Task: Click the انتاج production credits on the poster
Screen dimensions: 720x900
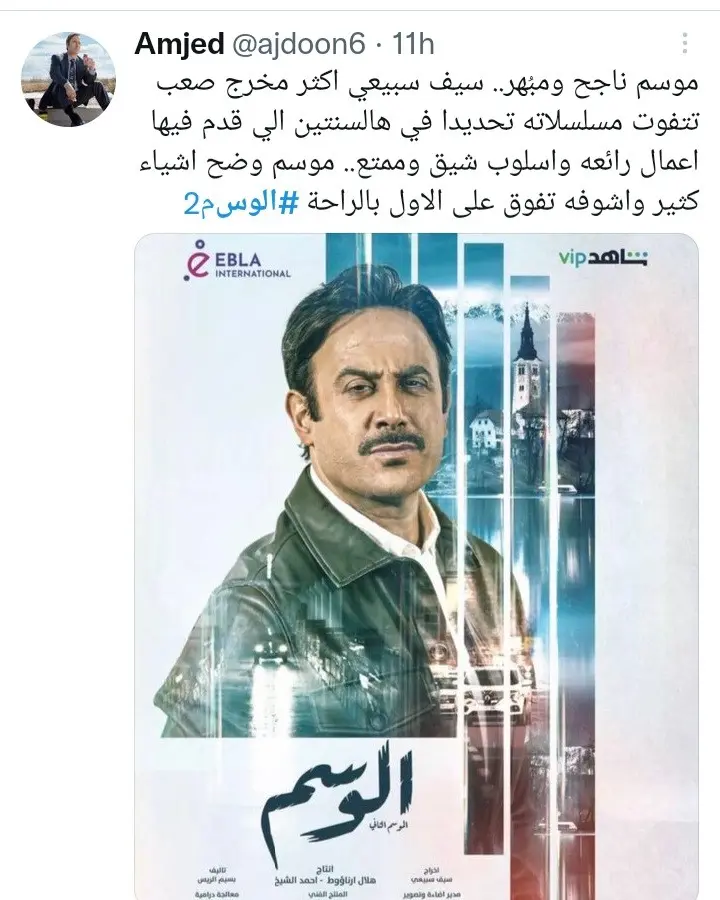Action: pyautogui.click(x=325, y=875)
